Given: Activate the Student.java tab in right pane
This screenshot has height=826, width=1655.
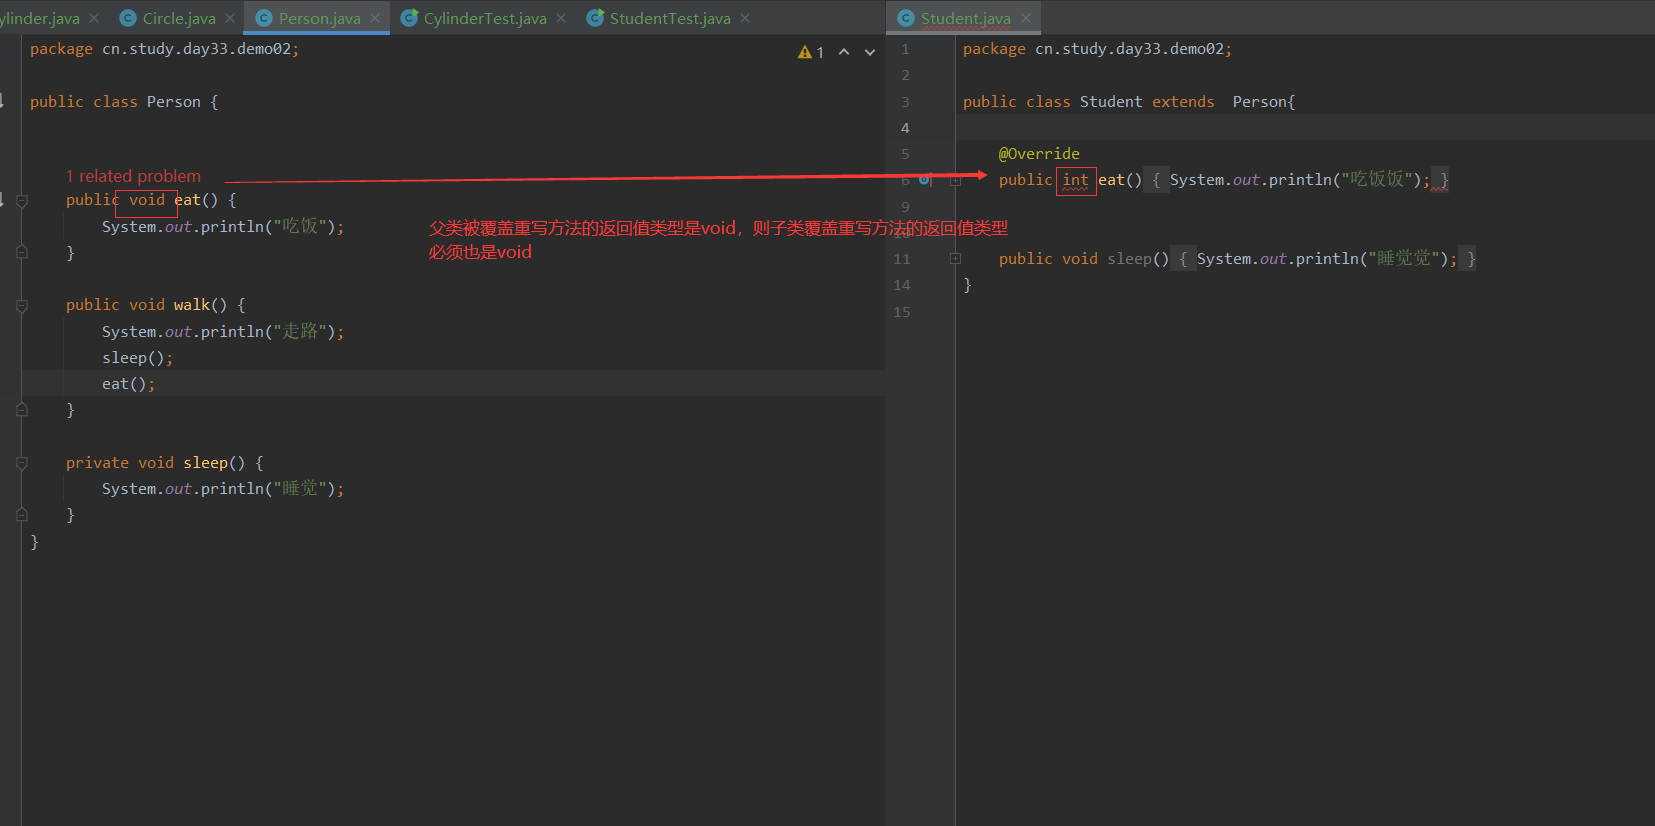Looking at the screenshot, I should (965, 18).
